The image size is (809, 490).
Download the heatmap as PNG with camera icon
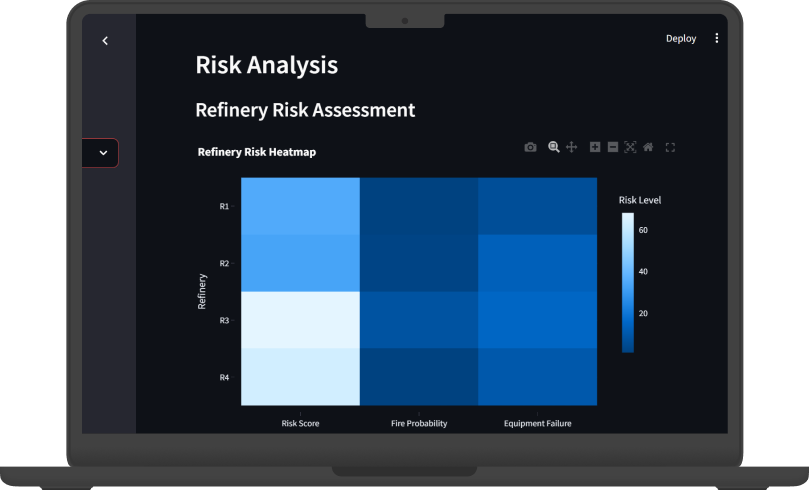pos(530,147)
